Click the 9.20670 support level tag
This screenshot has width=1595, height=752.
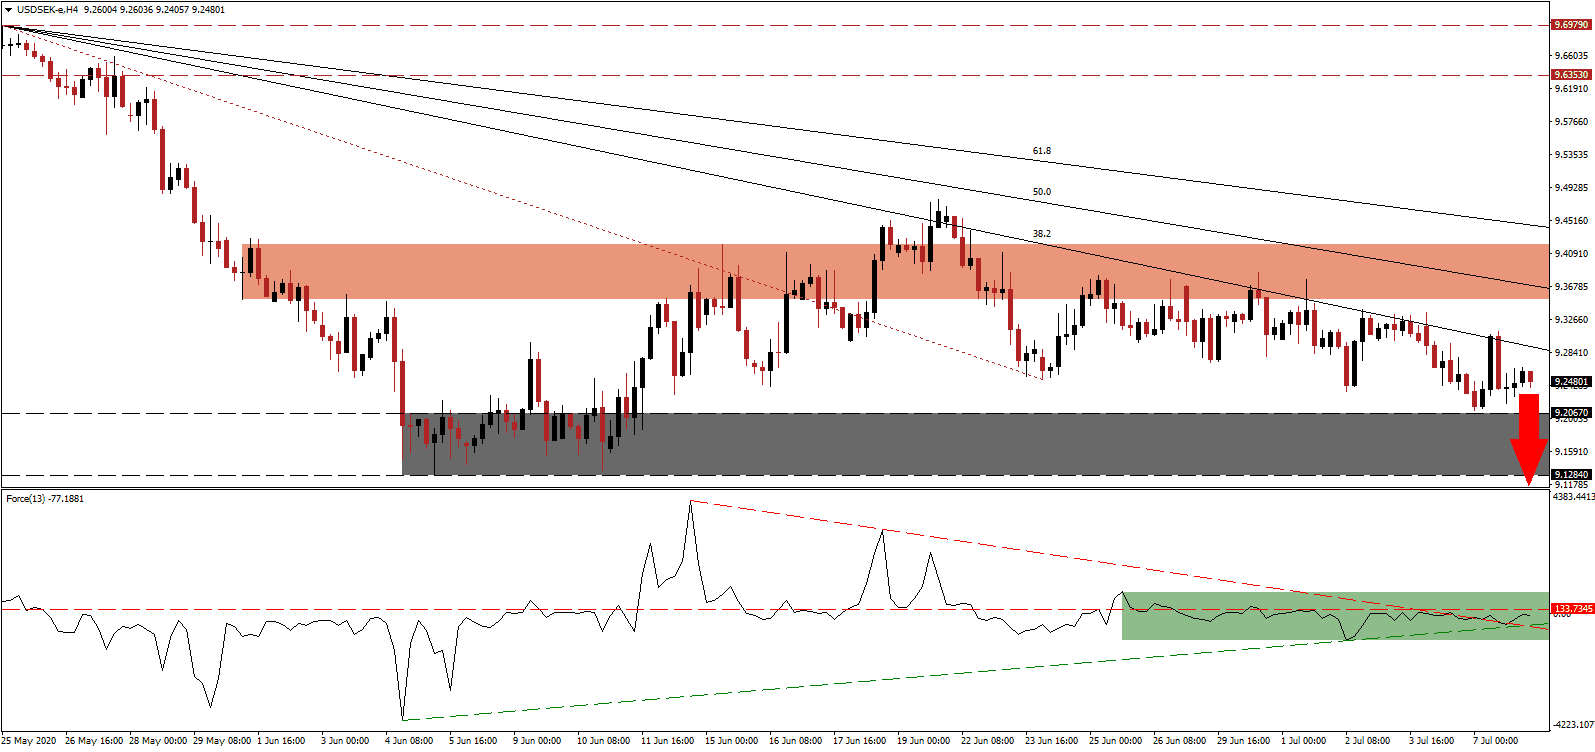point(1570,412)
